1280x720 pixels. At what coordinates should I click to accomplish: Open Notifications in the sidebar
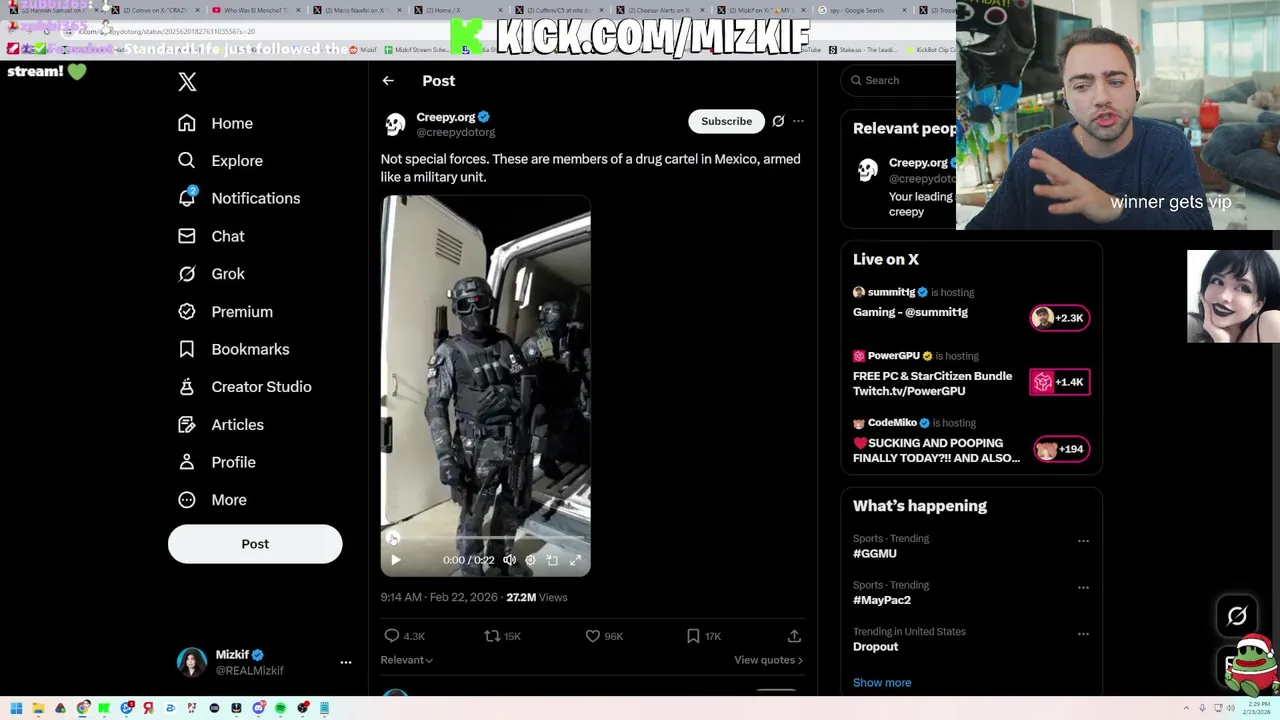[x=239, y=198]
